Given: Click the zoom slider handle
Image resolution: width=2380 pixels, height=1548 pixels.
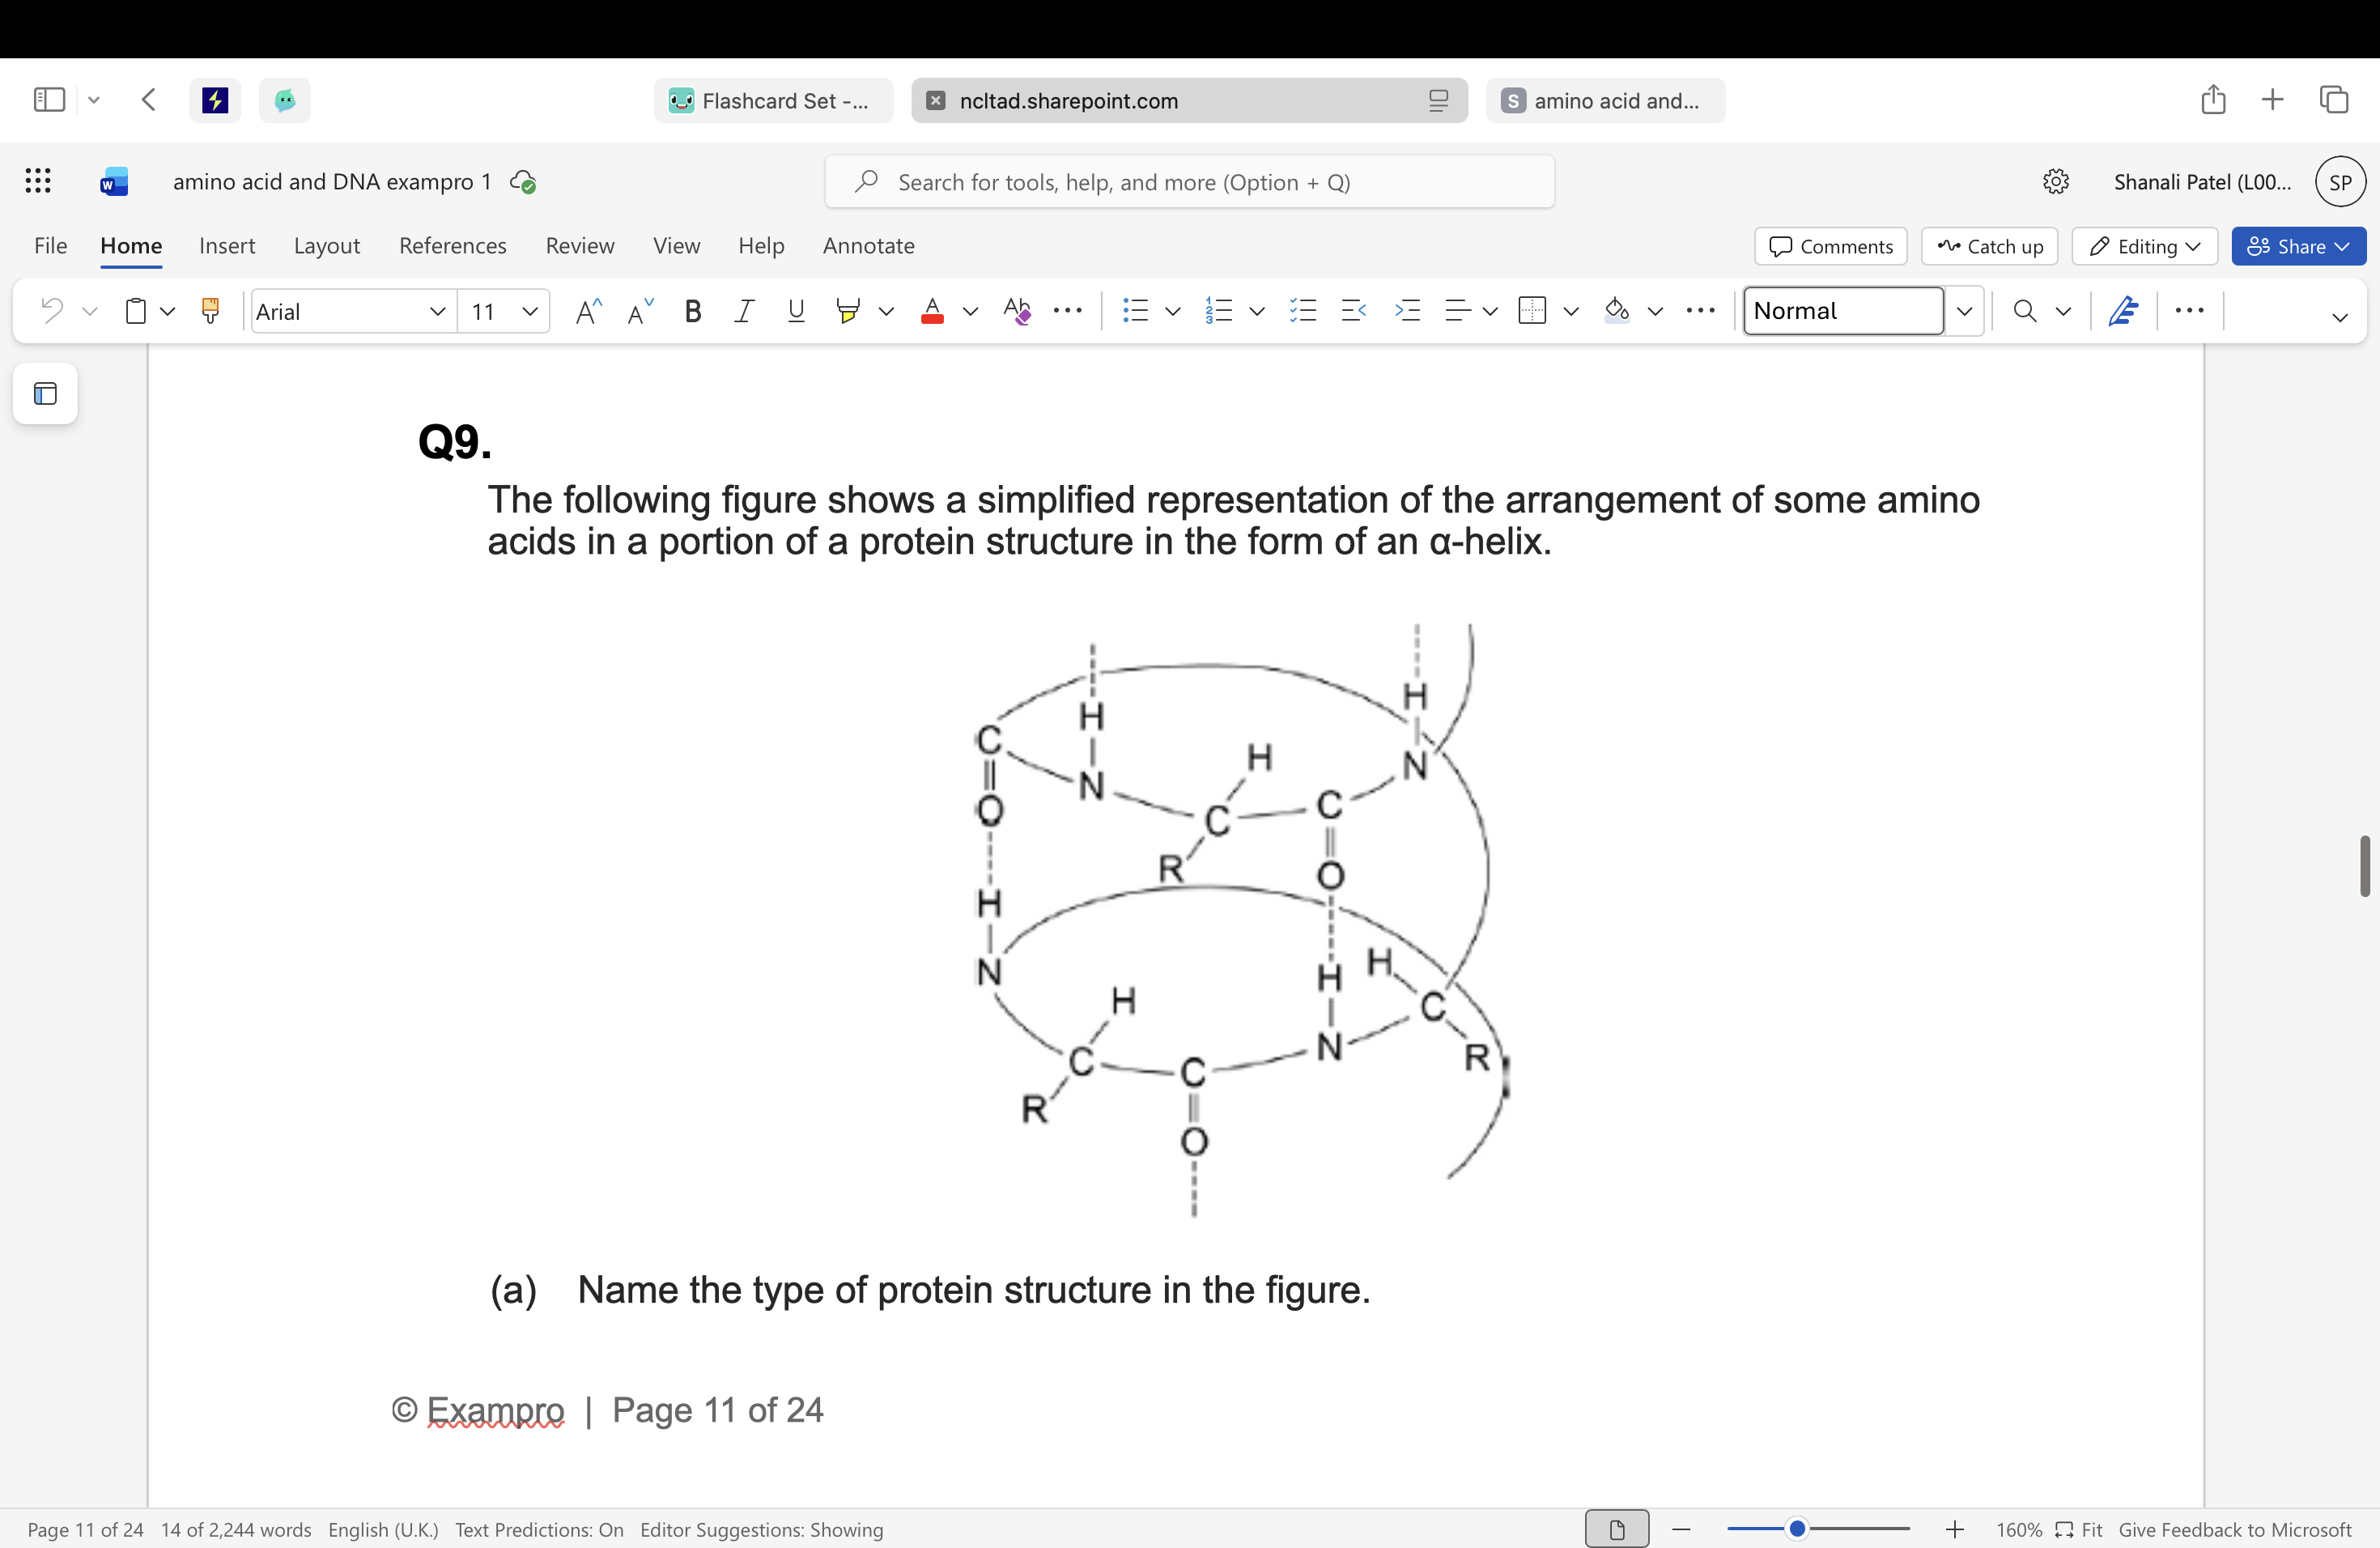Looking at the screenshot, I should coord(1796,1528).
